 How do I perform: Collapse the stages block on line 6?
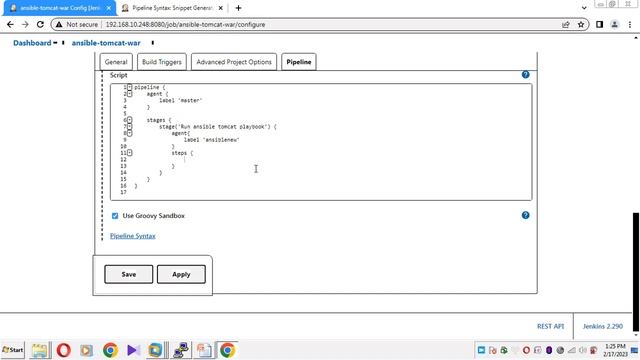[129, 120]
